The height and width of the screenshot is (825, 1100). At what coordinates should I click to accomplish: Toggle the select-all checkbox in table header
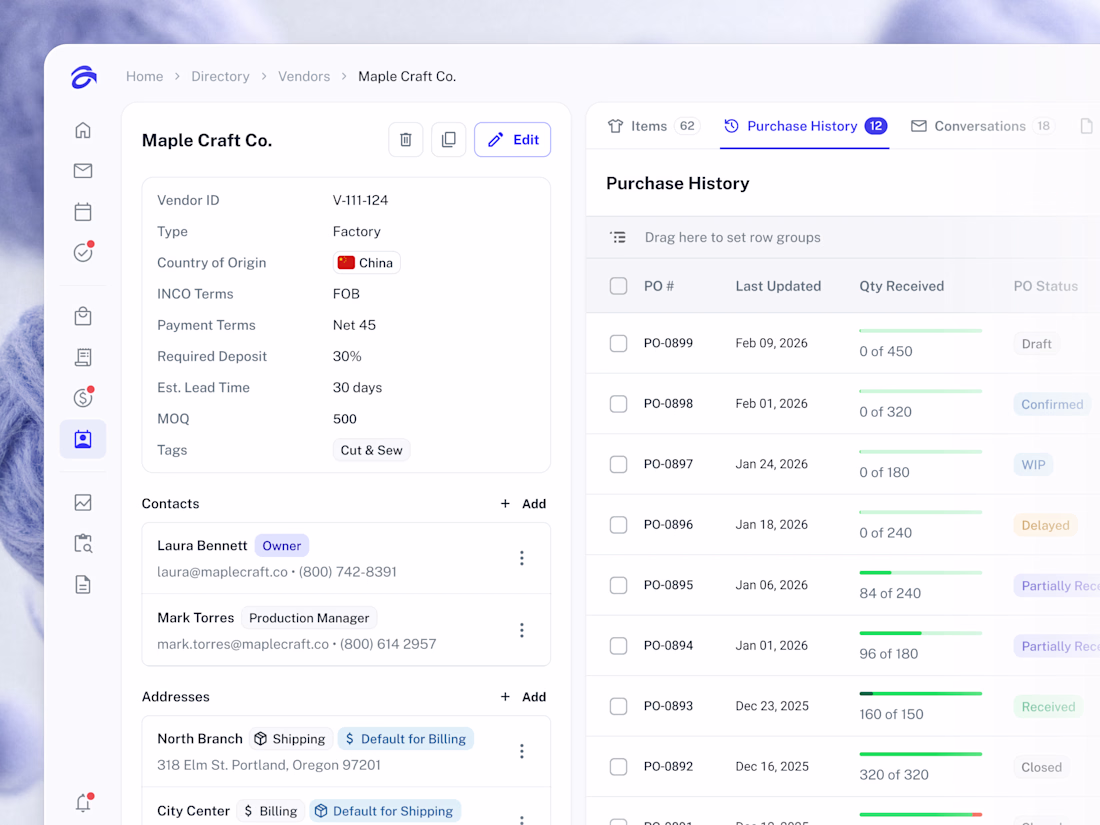click(618, 286)
